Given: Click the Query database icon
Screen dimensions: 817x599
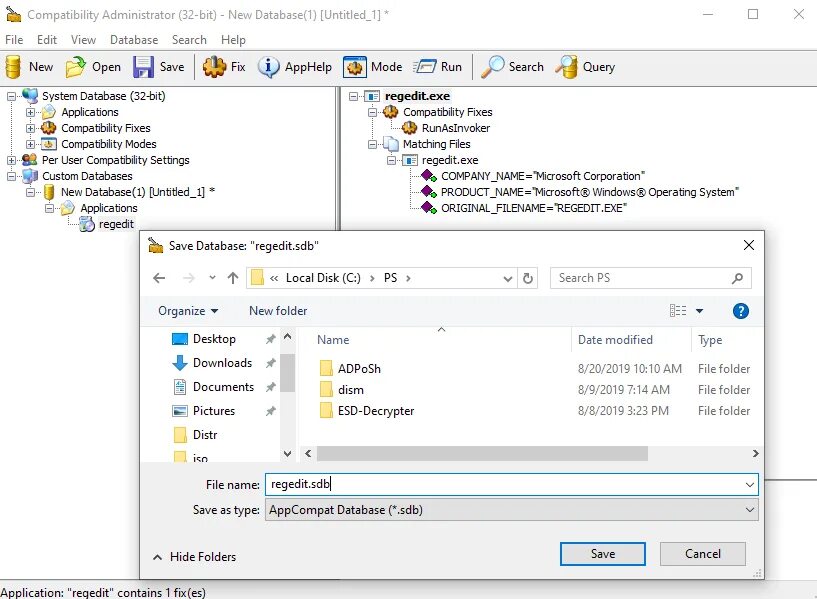Looking at the screenshot, I should [567, 66].
